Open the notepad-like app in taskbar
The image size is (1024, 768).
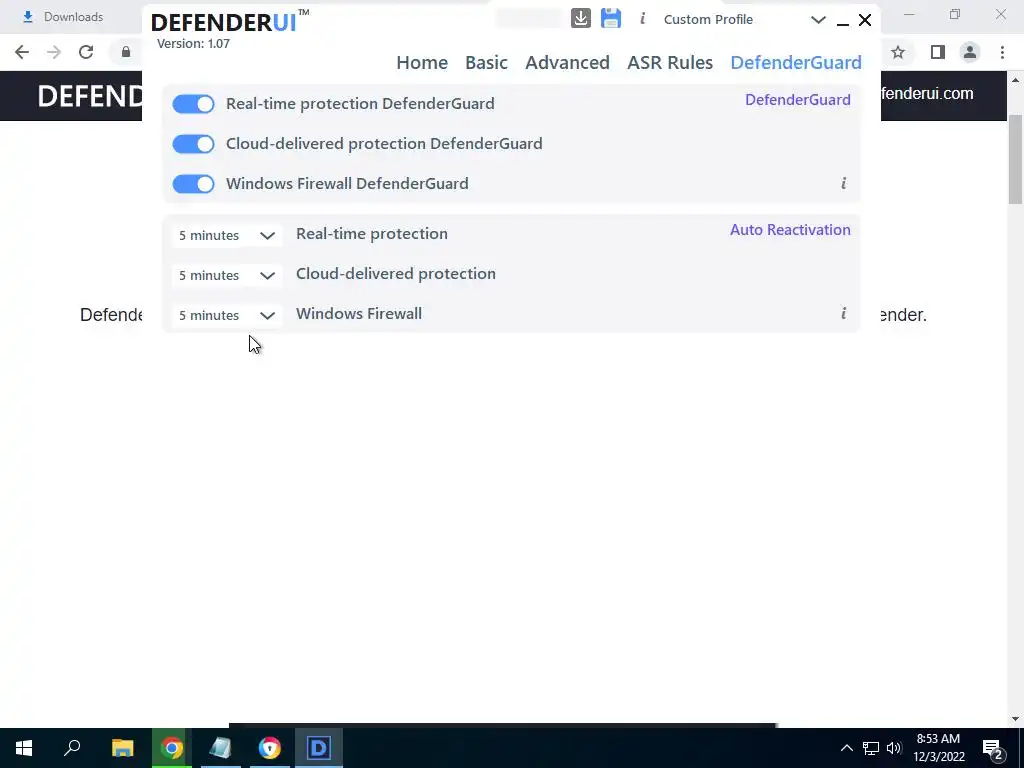(x=221, y=748)
